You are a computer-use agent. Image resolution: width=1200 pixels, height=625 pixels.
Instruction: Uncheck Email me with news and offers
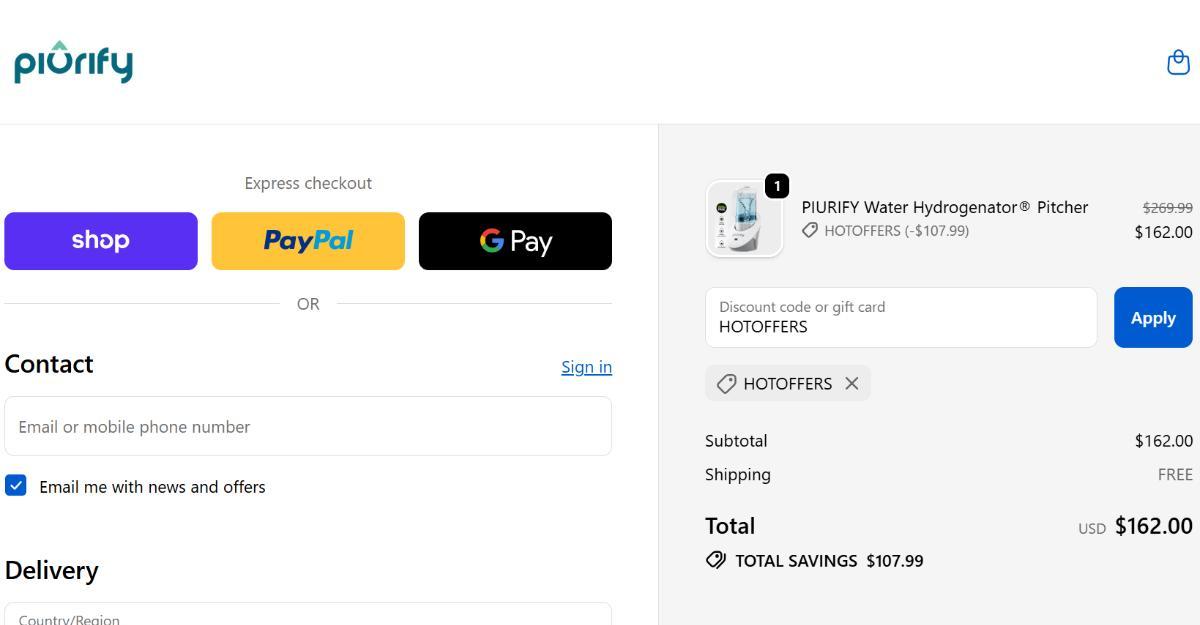(x=16, y=486)
